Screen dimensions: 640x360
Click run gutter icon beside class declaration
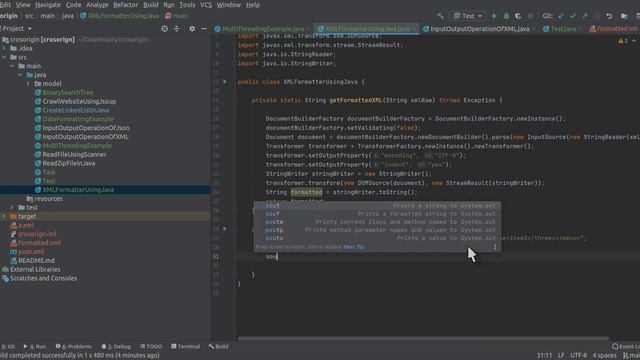tap(224, 82)
